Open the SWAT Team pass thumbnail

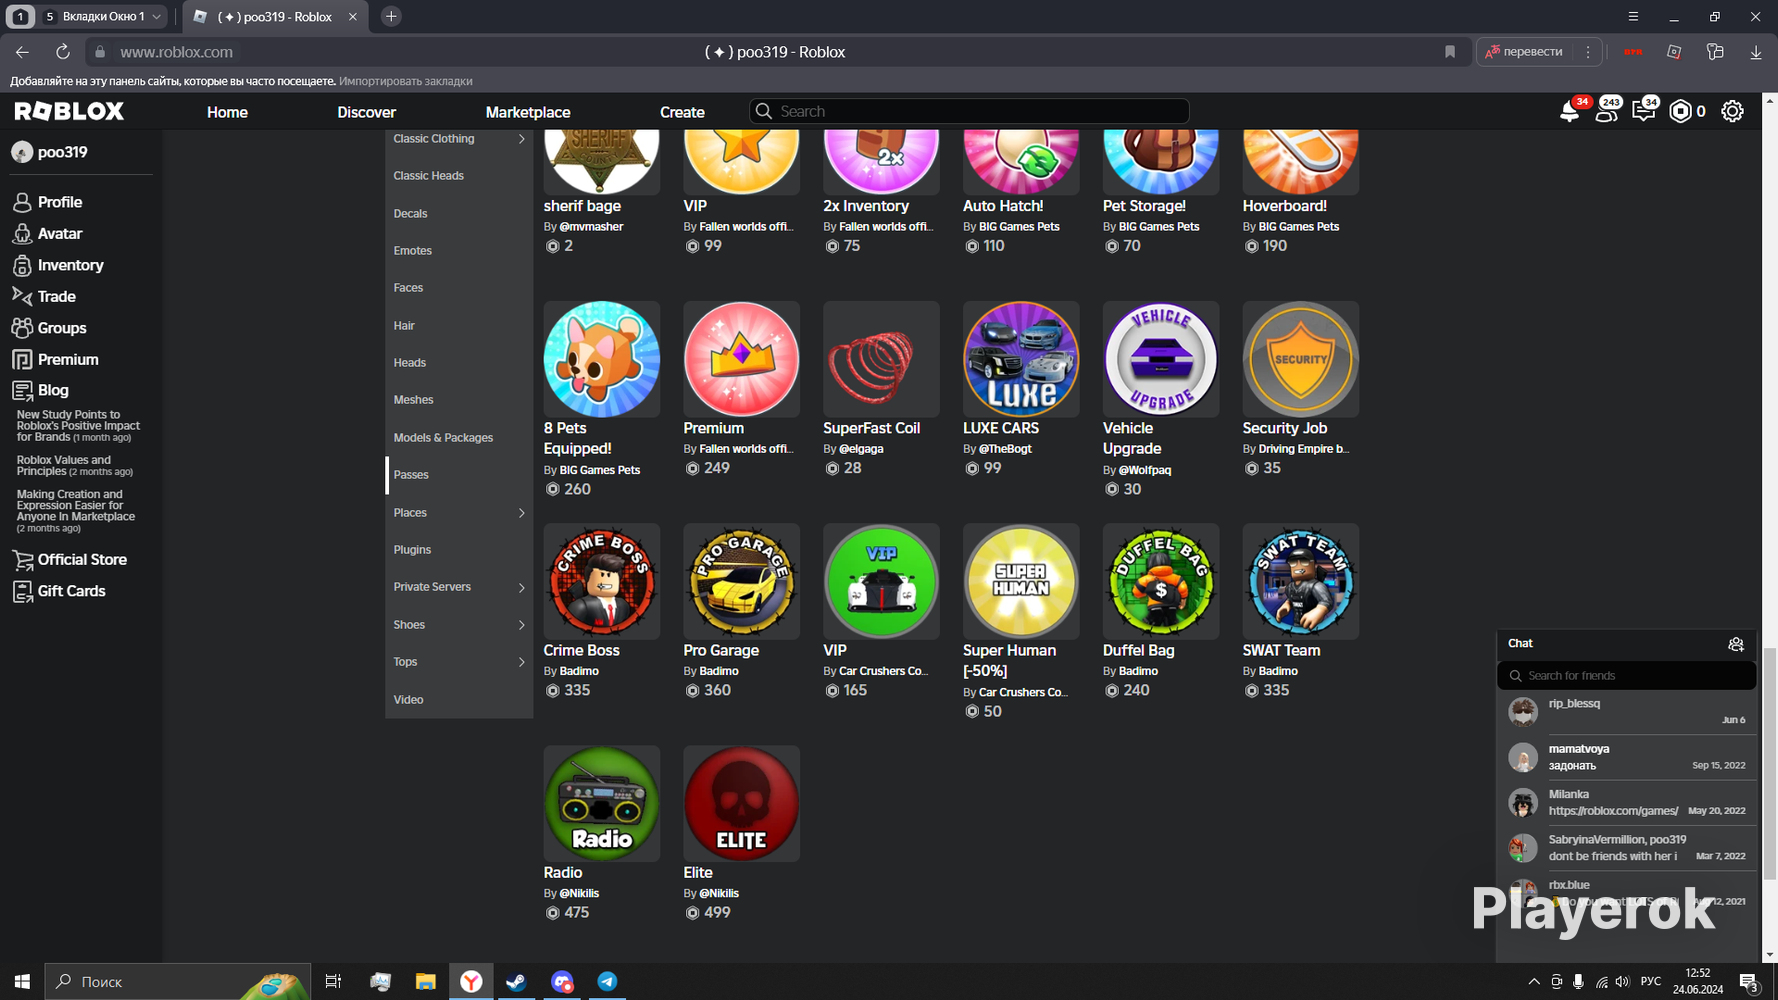(x=1300, y=581)
